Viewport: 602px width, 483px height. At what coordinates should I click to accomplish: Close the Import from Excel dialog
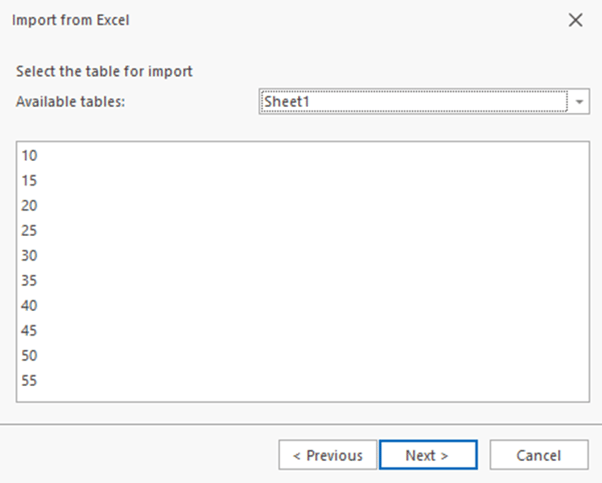click(575, 20)
